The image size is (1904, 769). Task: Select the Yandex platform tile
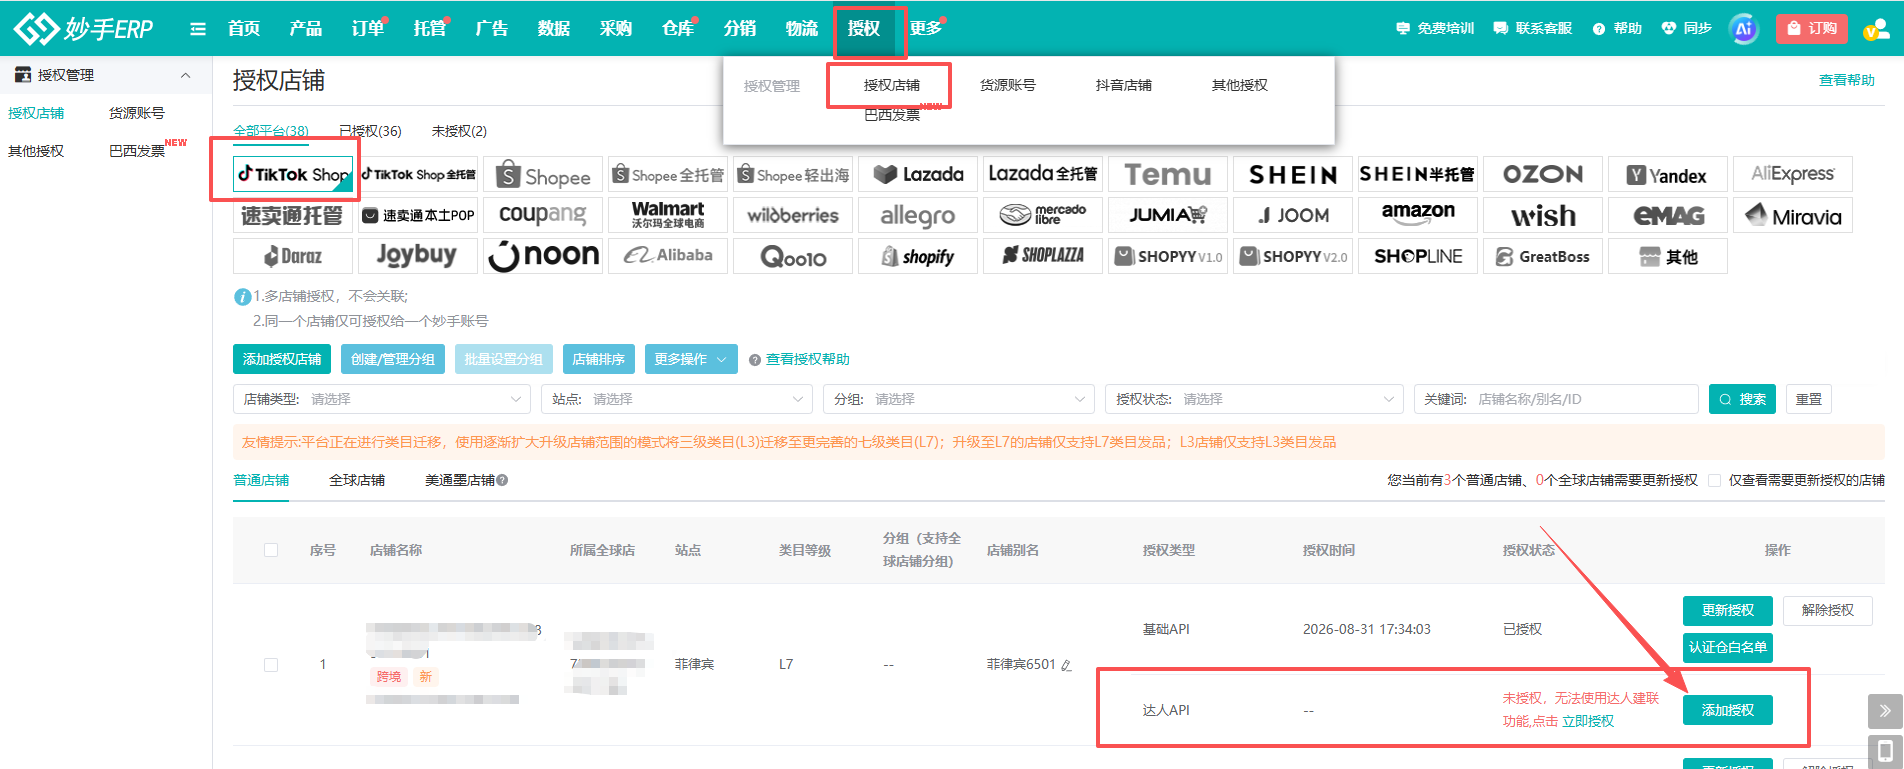(1668, 174)
